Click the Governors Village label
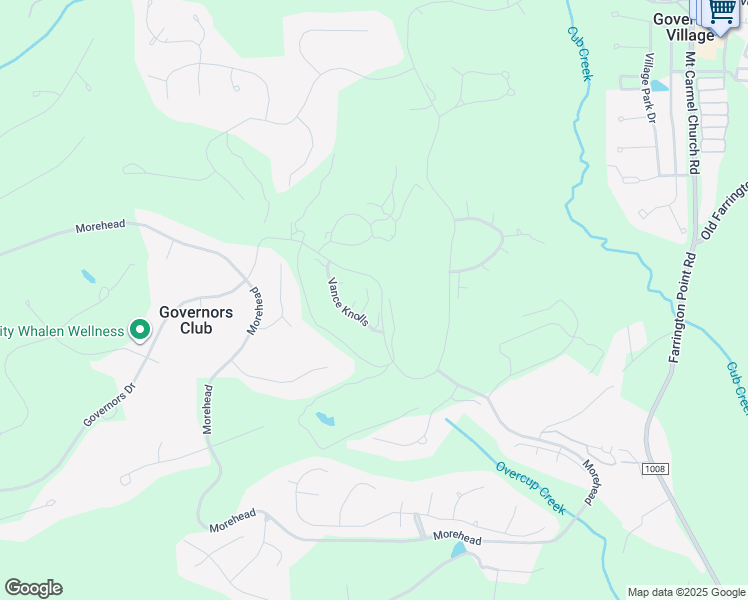This screenshot has height=600, width=748. coord(683,27)
